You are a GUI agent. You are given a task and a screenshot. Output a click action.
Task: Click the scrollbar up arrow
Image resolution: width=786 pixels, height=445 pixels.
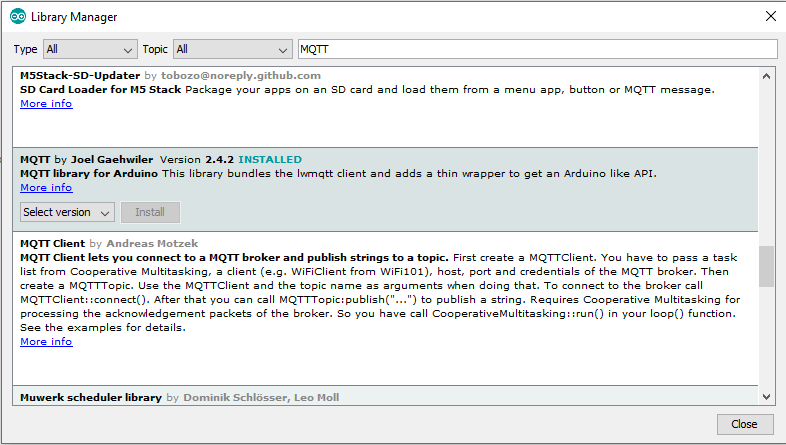pyautogui.click(x=766, y=76)
